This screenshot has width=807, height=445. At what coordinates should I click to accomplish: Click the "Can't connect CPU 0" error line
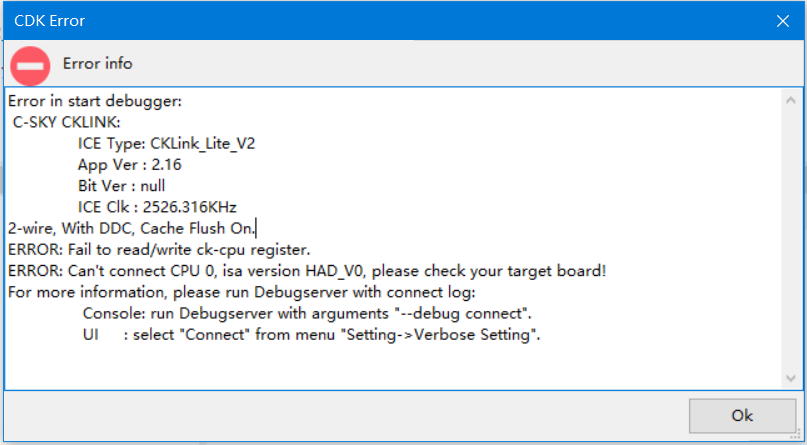[306, 271]
